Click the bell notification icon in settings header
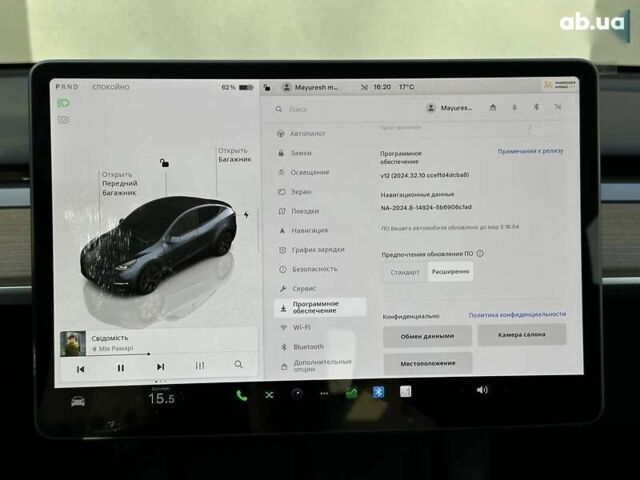The image size is (640, 480). (514, 107)
